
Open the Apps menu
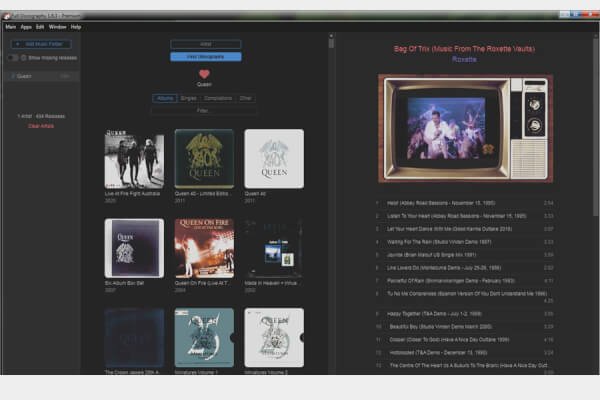[26, 27]
